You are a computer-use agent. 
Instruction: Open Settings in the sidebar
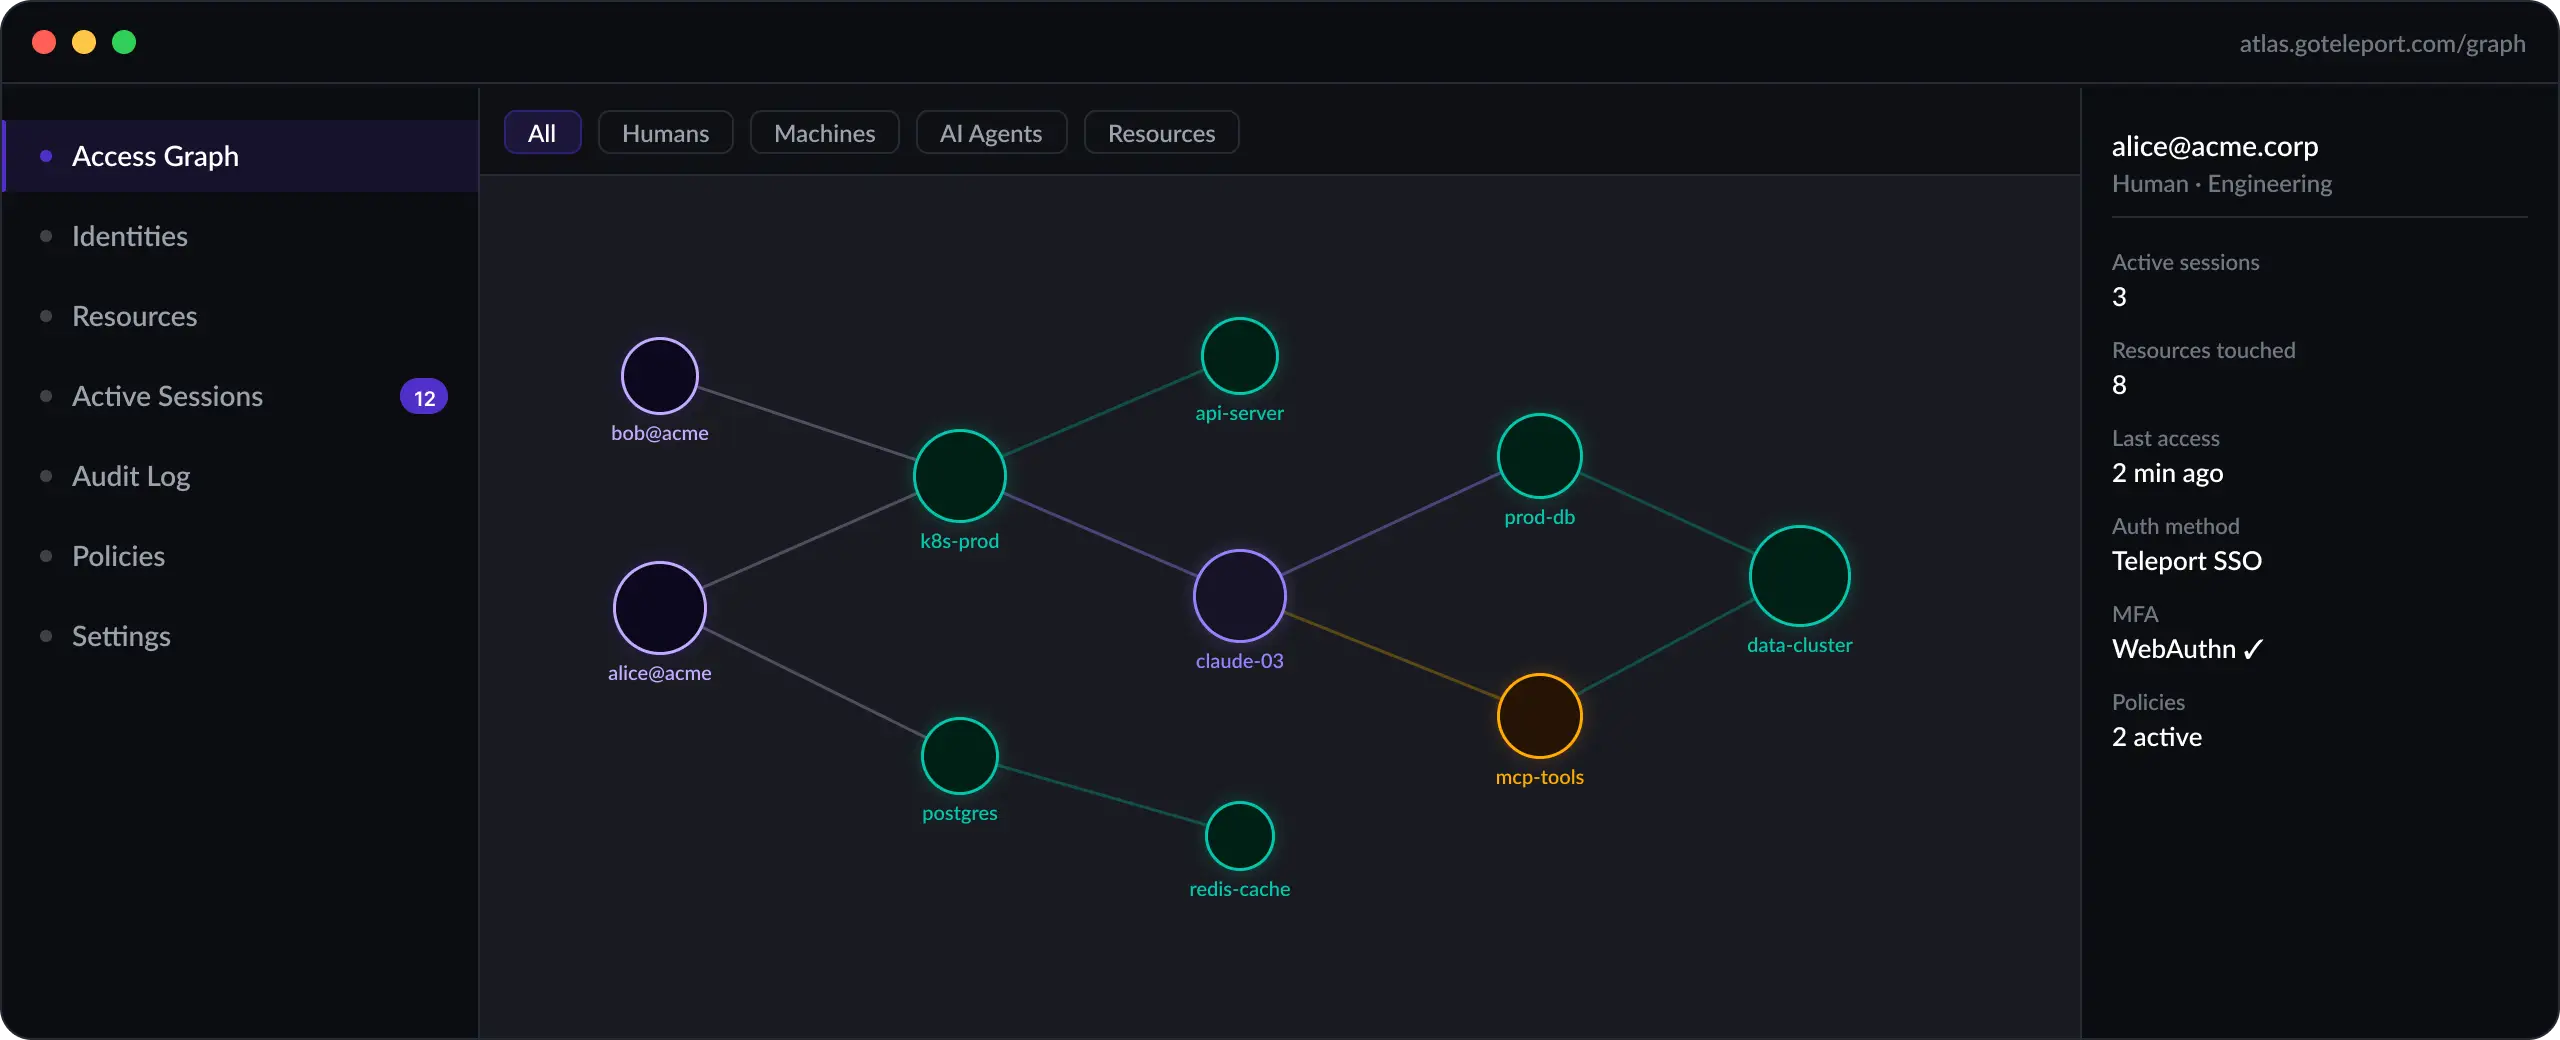pos(240,636)
